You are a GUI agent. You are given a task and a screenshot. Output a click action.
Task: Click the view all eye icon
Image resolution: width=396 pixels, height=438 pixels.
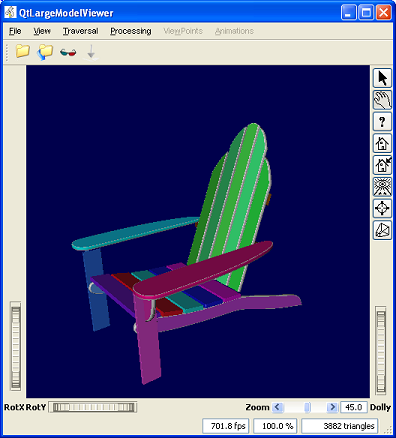[382, 186]
